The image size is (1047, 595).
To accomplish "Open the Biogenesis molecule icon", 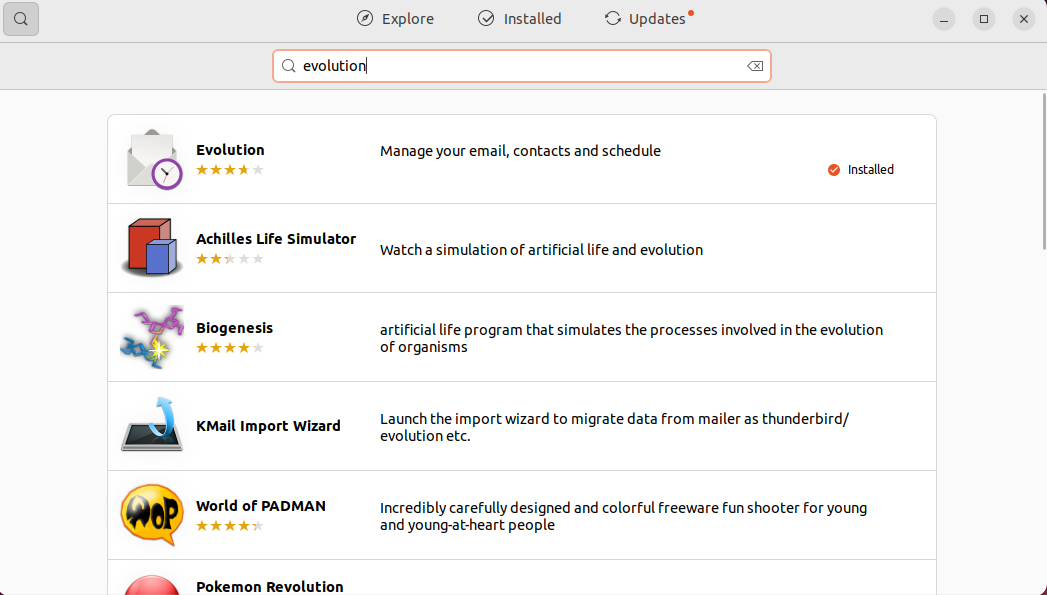I will click(x=152, y=337).
